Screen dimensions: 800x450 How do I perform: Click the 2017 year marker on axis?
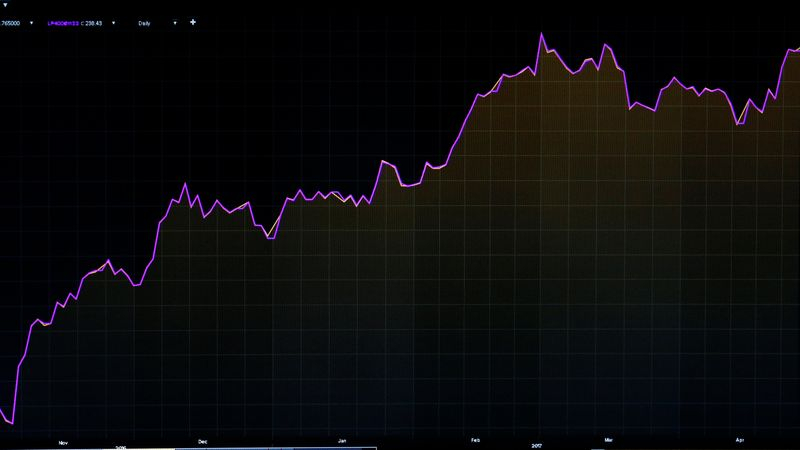click(536, 447)
